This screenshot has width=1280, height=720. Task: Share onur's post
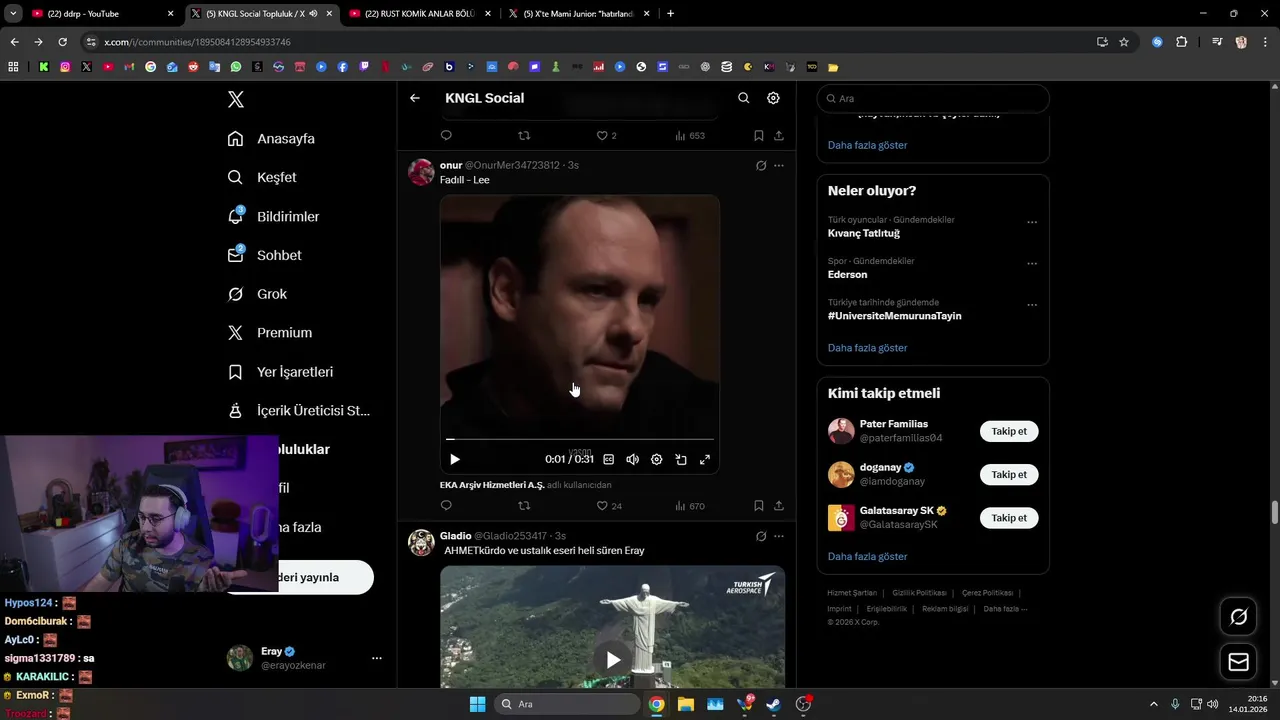coord(779,506)
